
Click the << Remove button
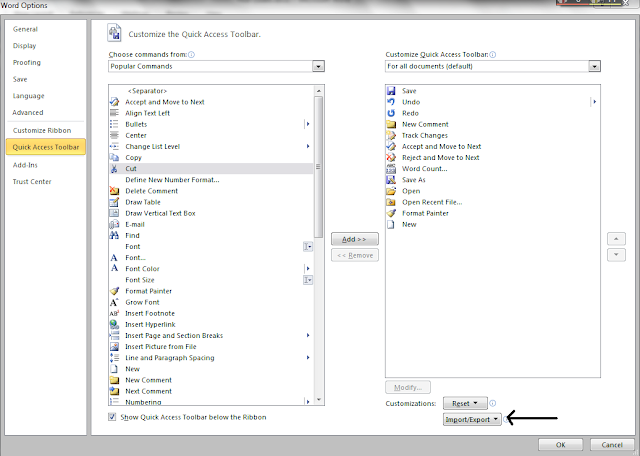coord(355,255)
